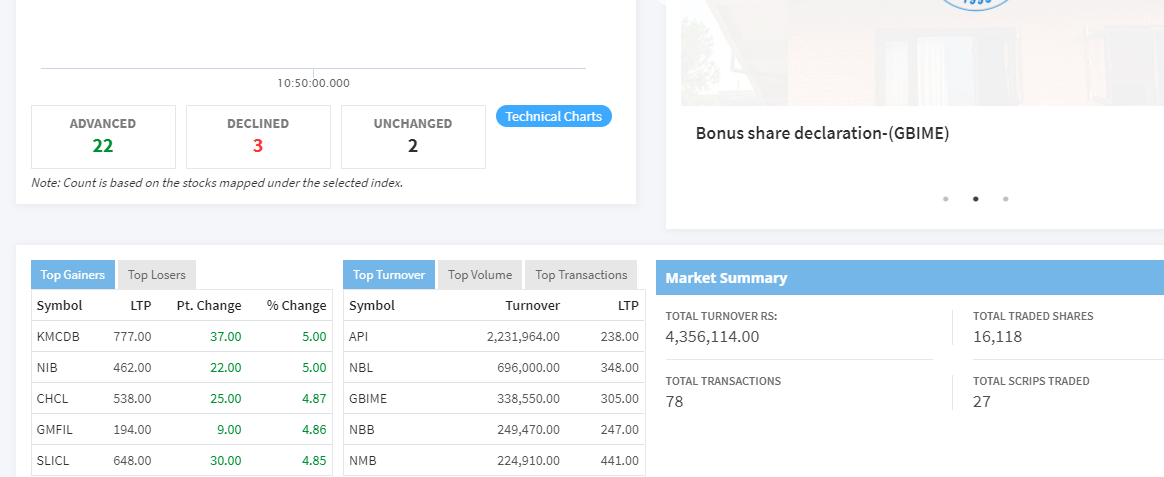Click the ADVANCED count box
The height and width of the screenshot is (477, 1164).
(103, 137)
